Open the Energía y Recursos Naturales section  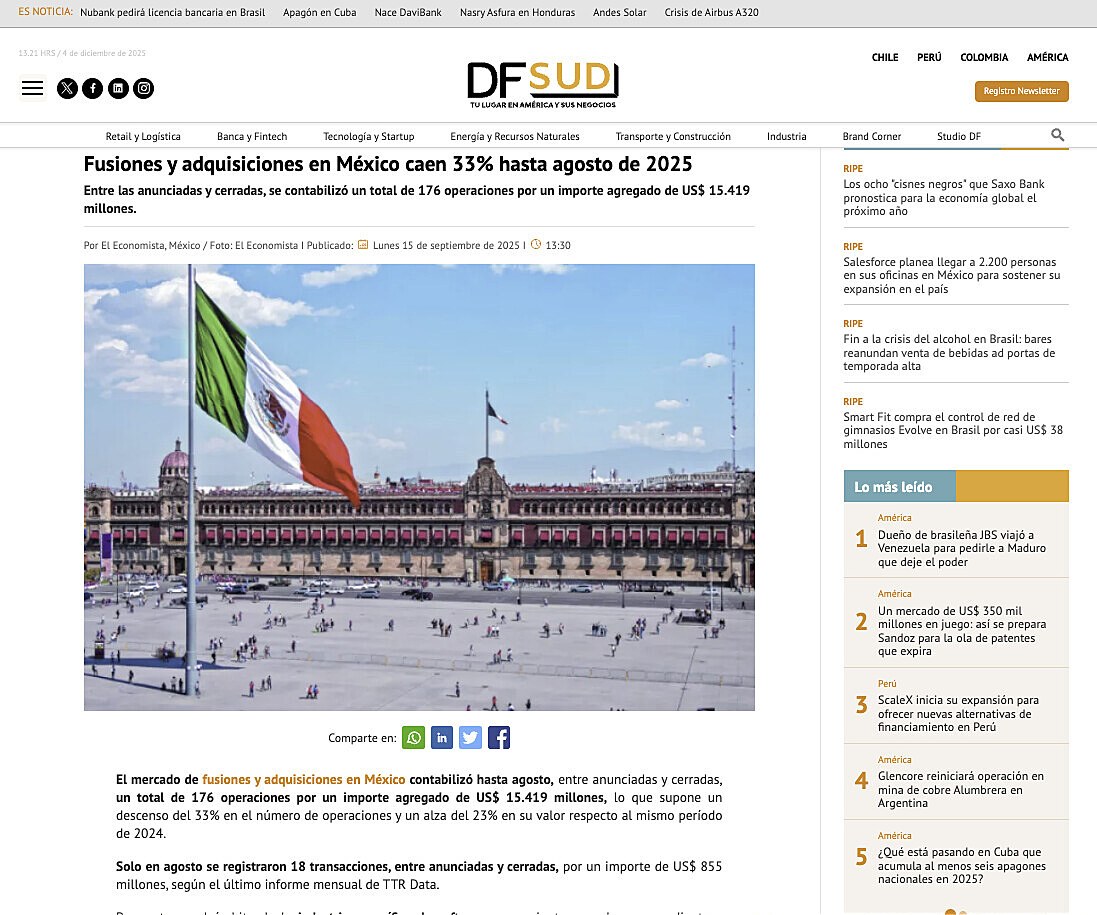pos(516,135)
